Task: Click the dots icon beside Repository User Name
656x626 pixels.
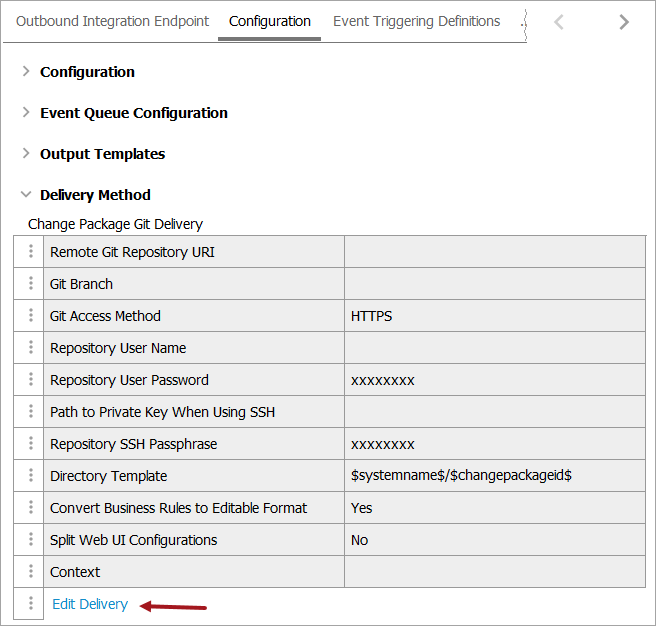Action: click(x=31, y=348)
